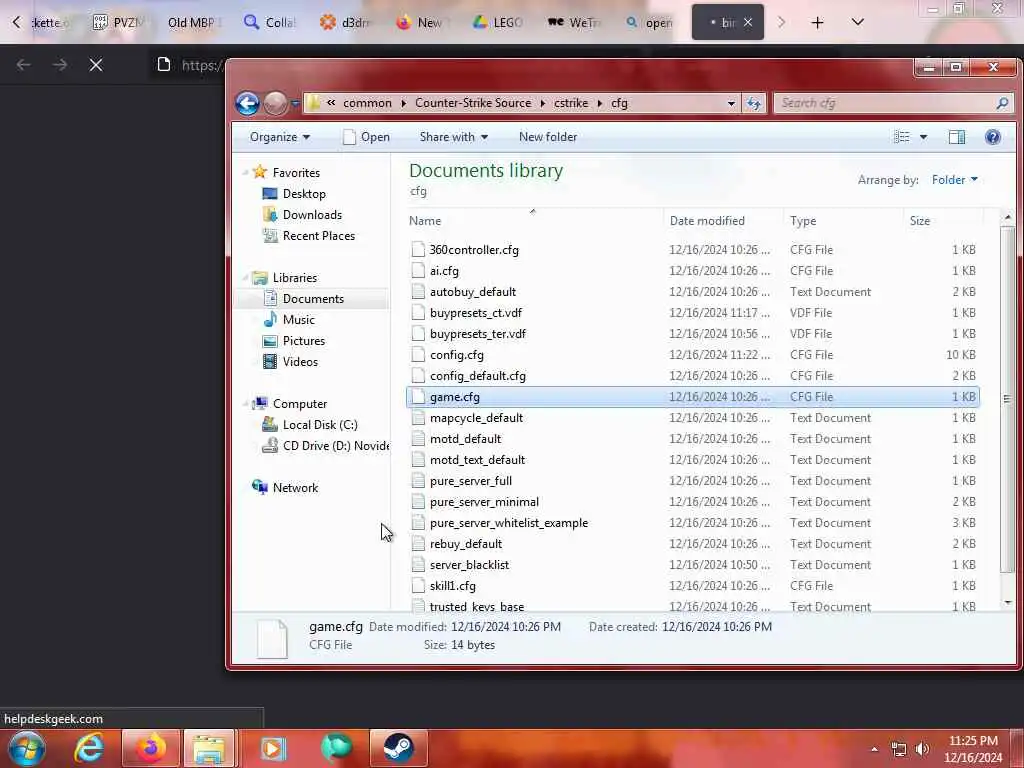Launch Internet Explorer from the taskbar
1024x768 pixels.
[89, 748]
